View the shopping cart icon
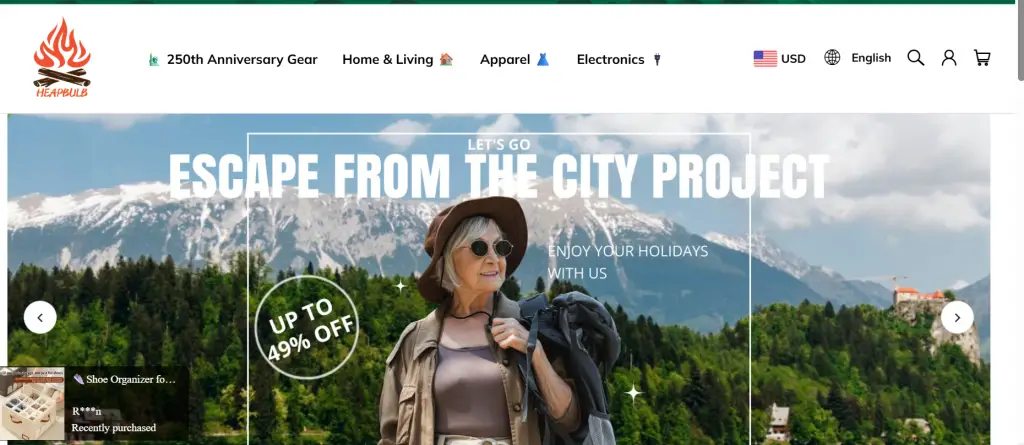1024x445 pixels. coord(982,58)
